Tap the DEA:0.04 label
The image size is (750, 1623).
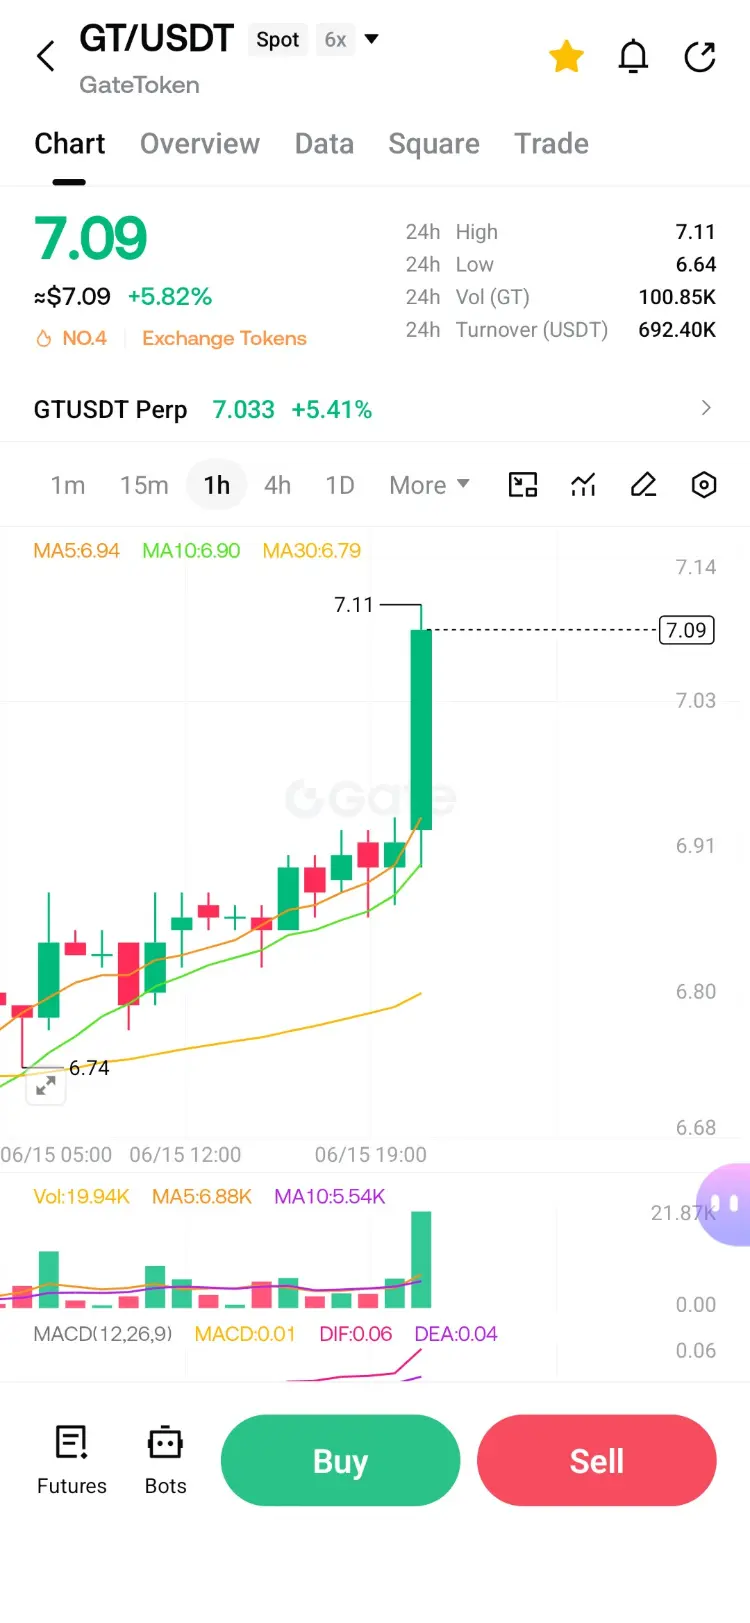pyautogui.click(x=456, y=1334)
